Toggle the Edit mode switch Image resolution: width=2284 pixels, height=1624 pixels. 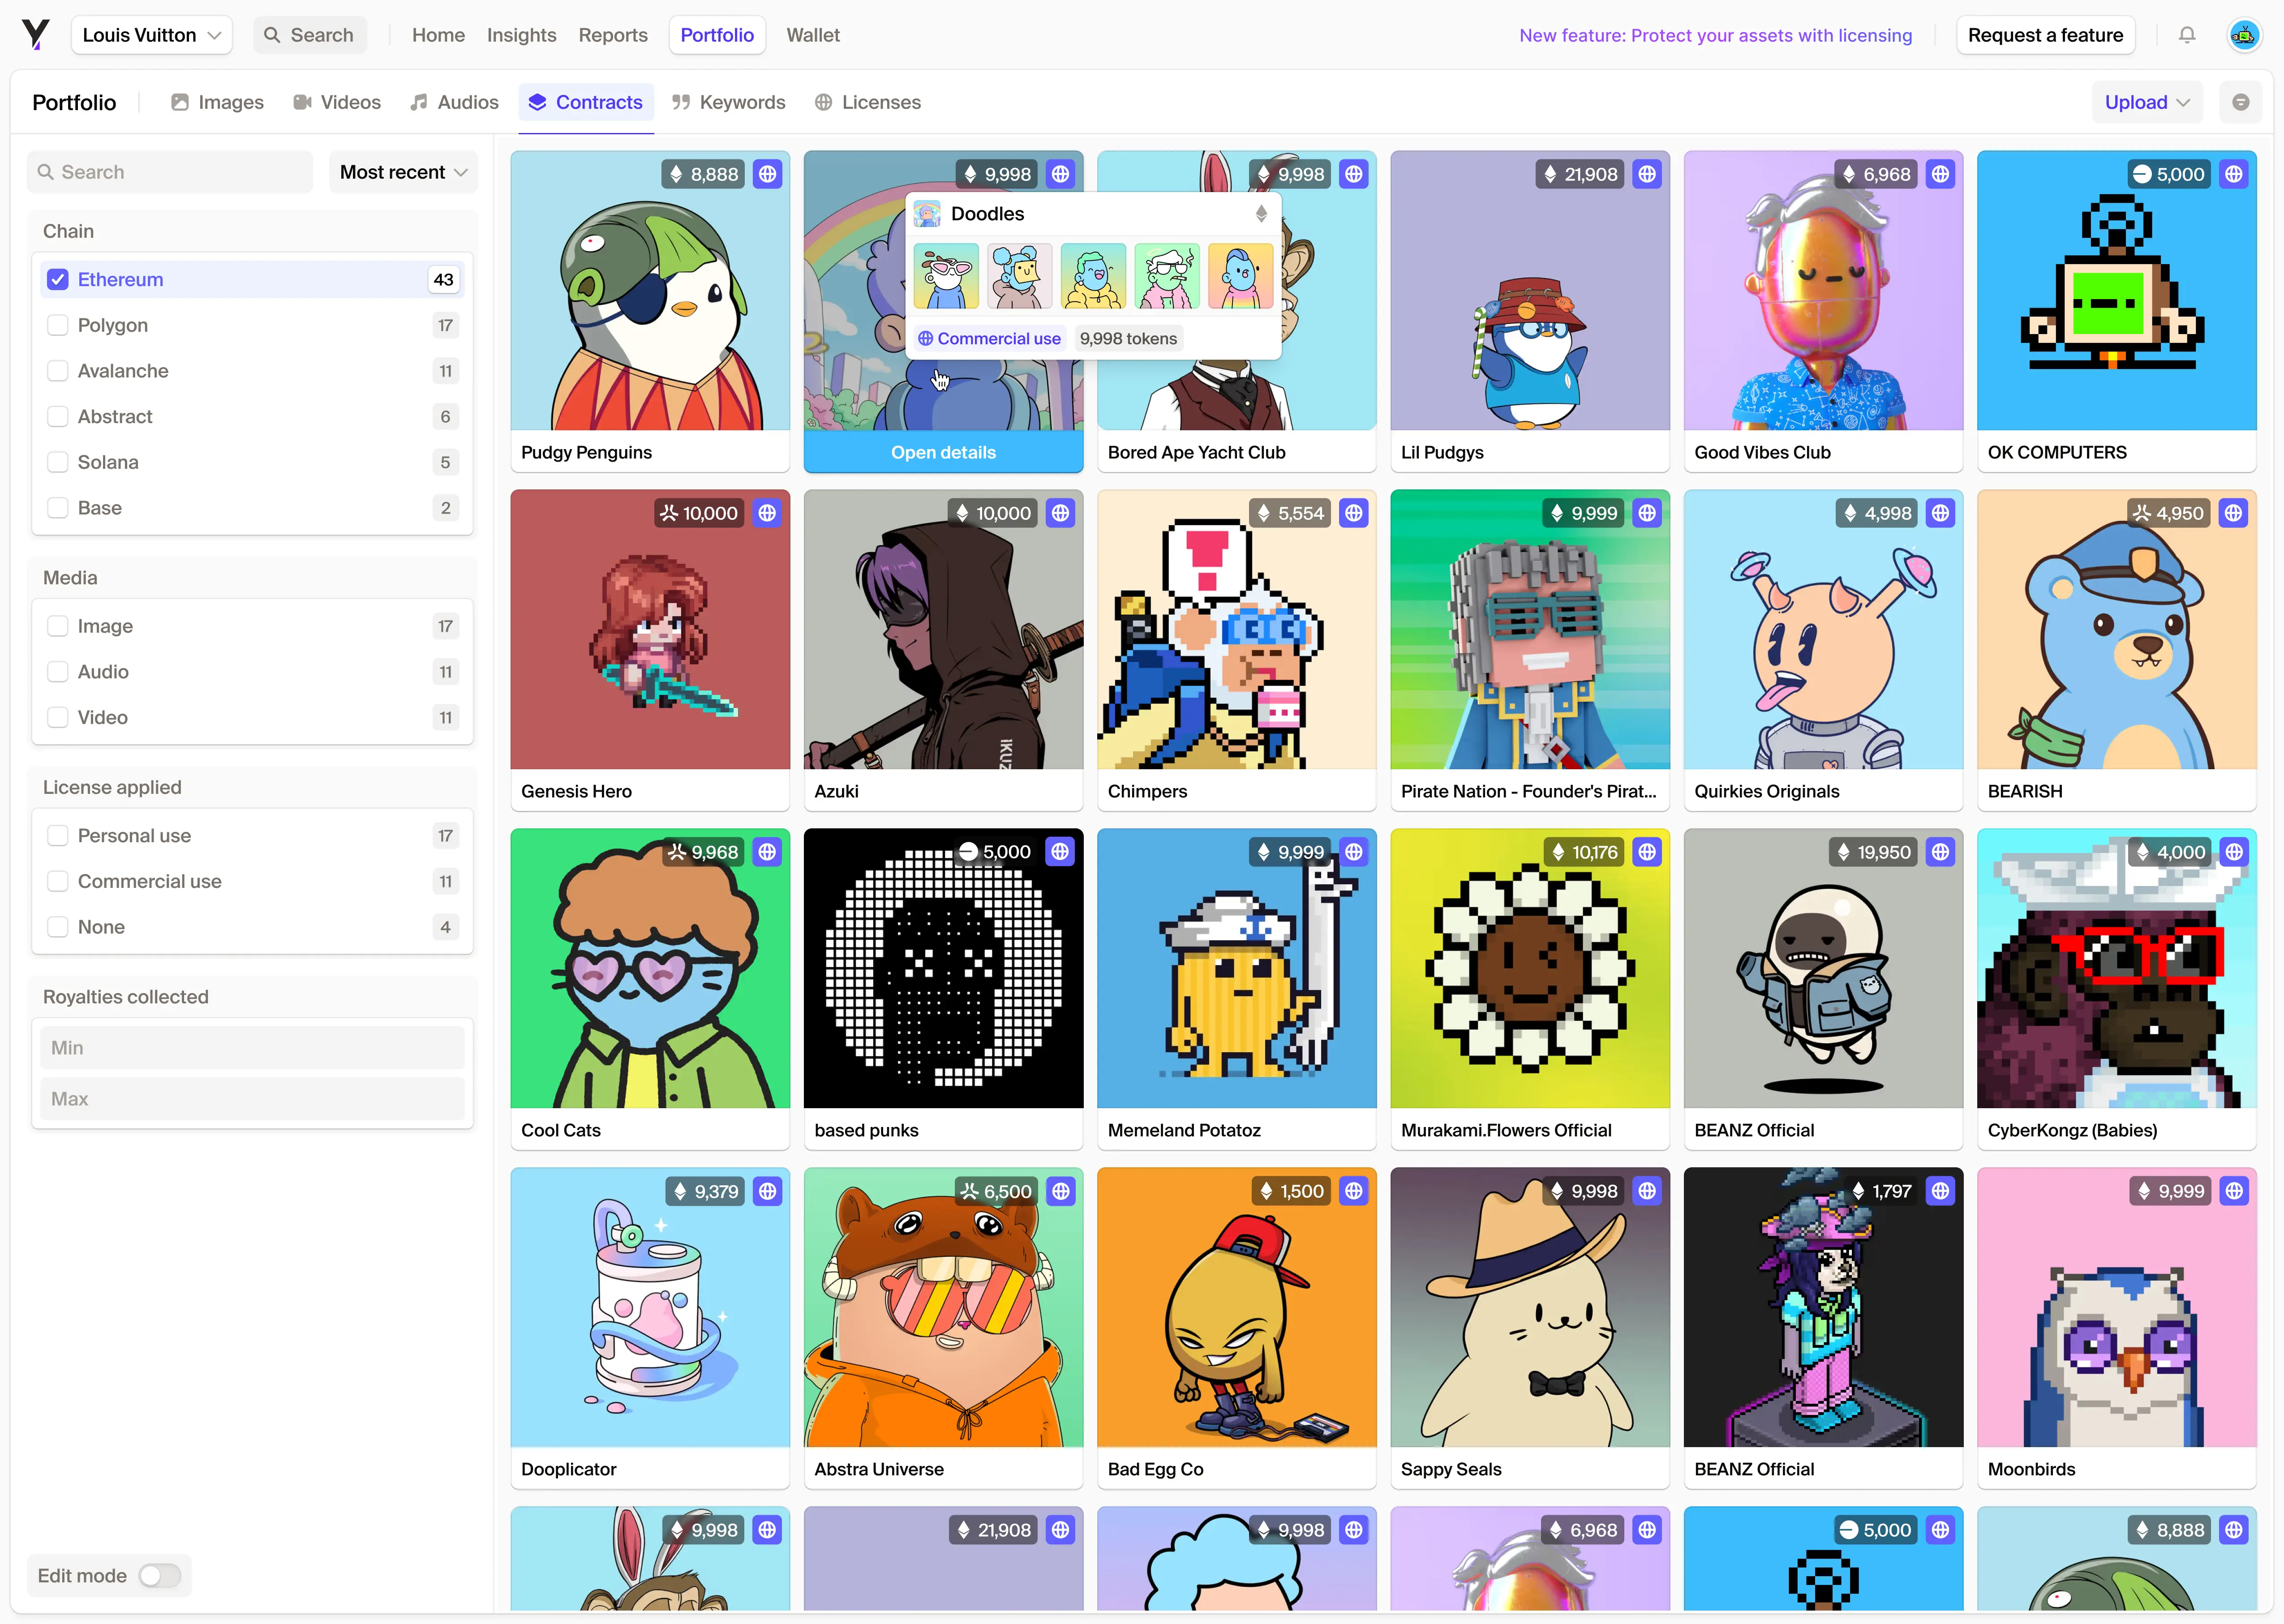click(x=160, y=1576)
